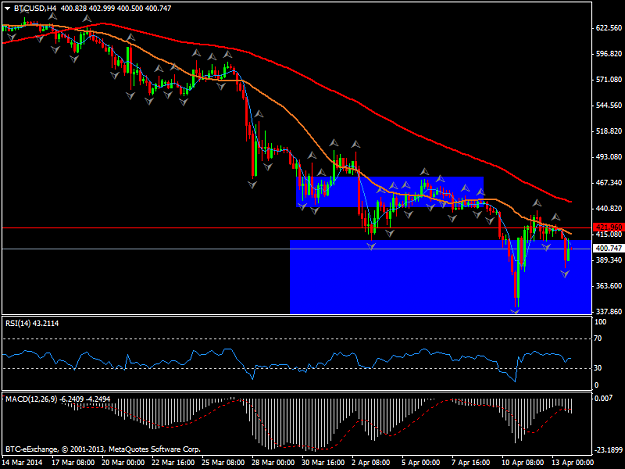Click the BTCUSD,H4 symbol title text
The height and width of the screenshot is (469, 625).
click(x=35, y=8)
